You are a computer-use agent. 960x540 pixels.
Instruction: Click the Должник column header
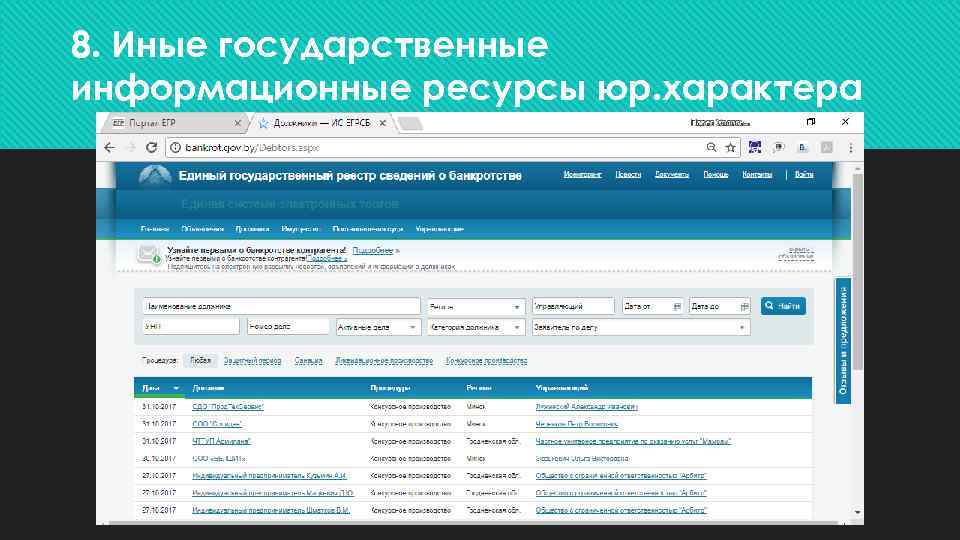click(208, 388)
